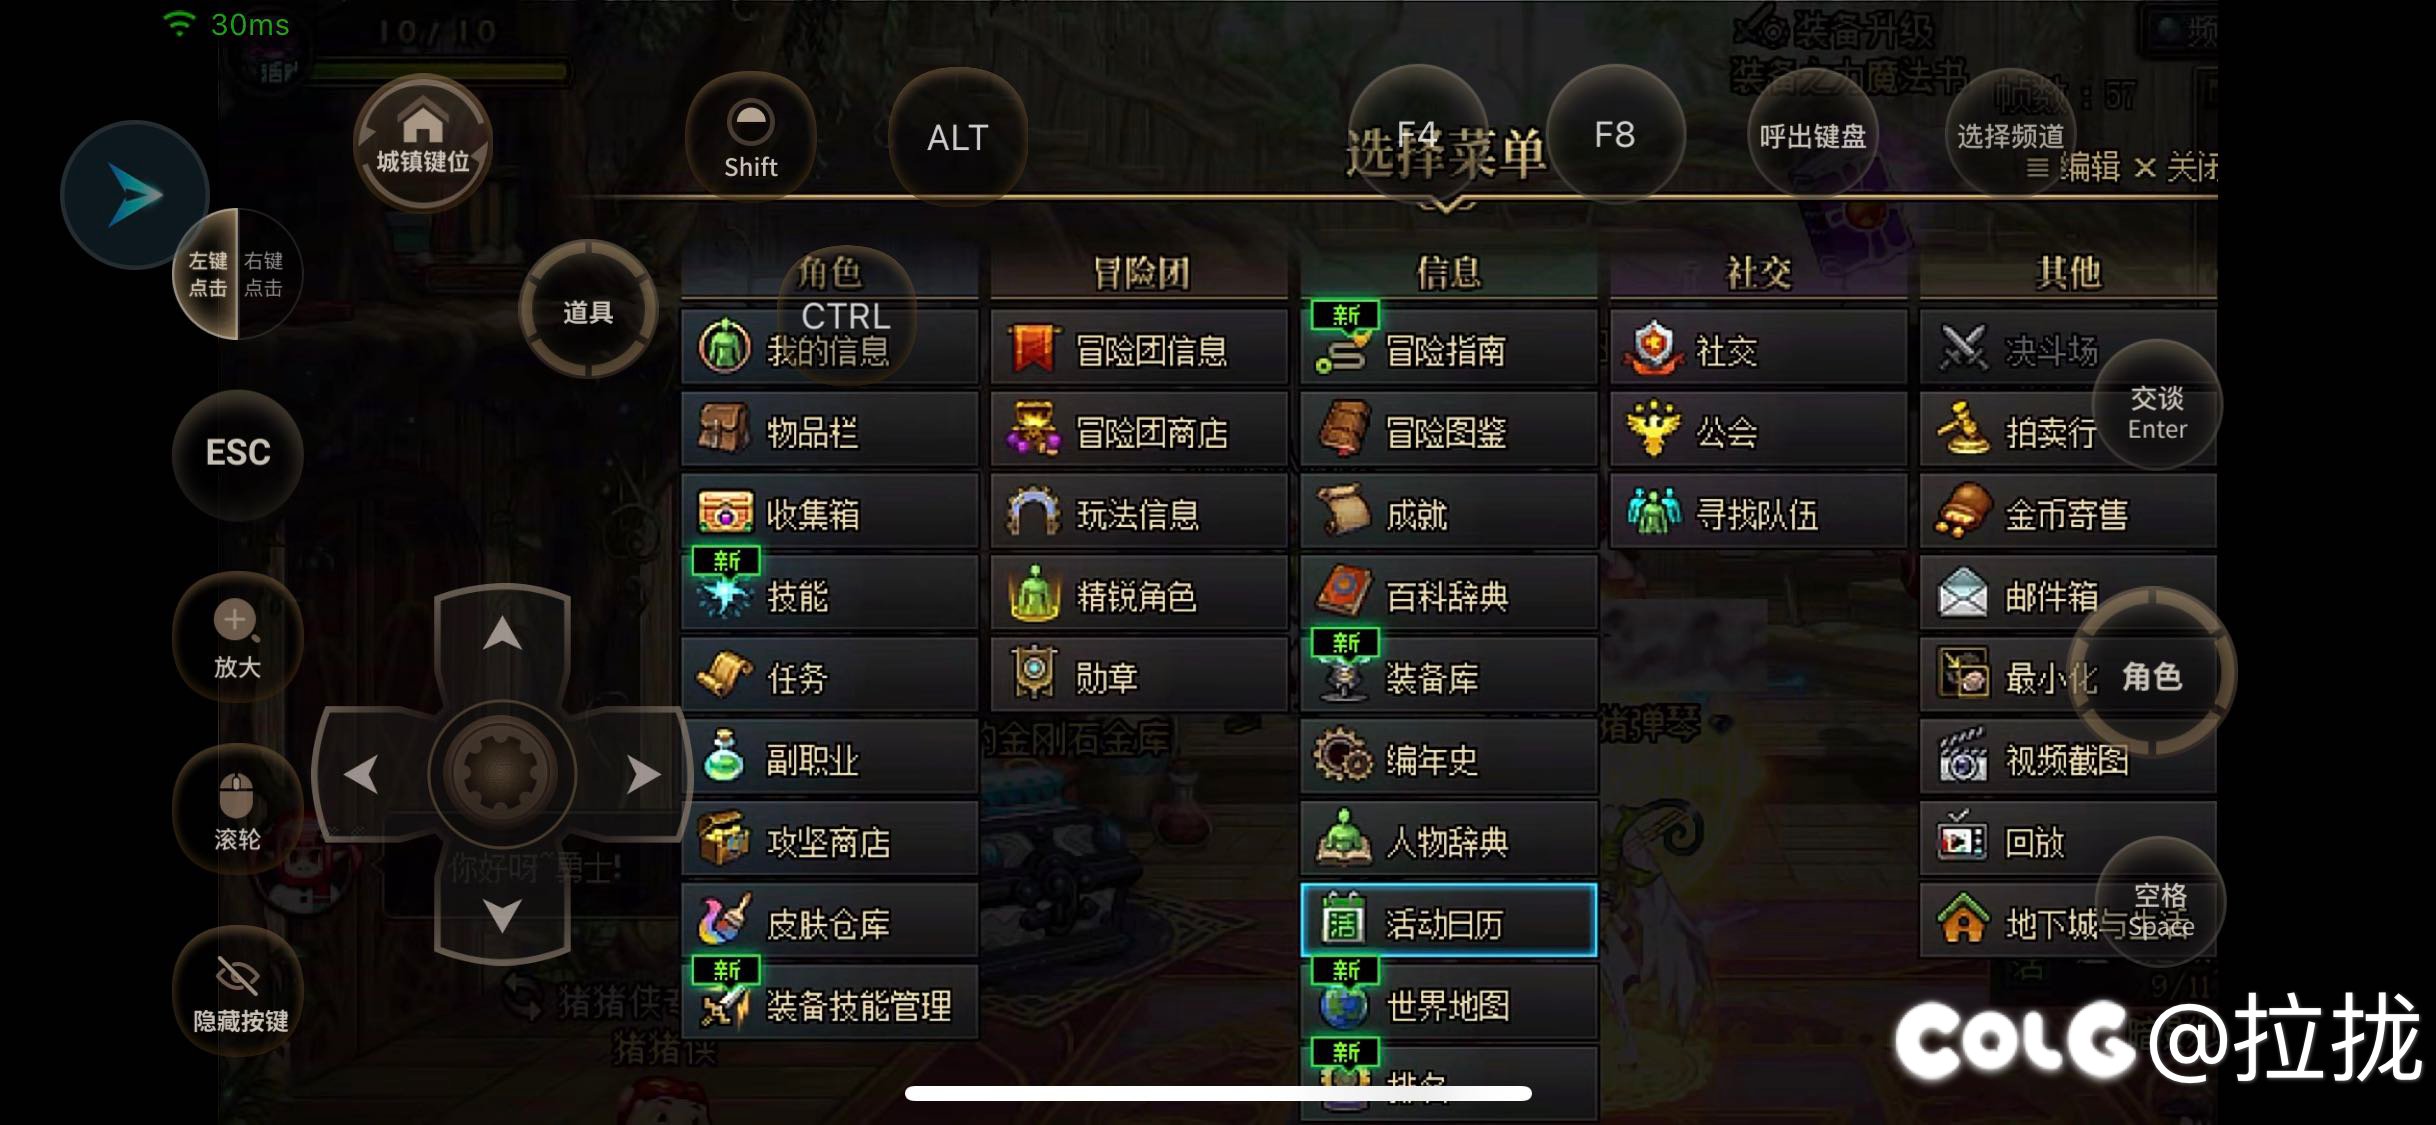Toggle 隐藏按键 hide-keys eye button
The image size is (2436, 1125).
pos(239,991)
